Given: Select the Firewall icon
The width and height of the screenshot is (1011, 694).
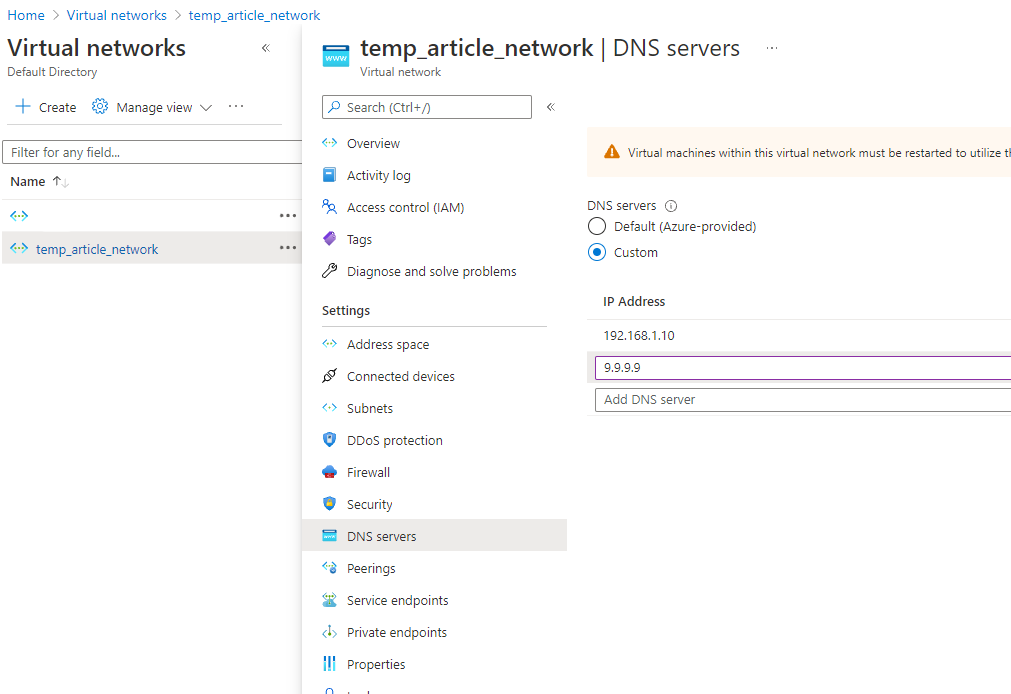Looking at the screenshot, I should pyautogui.click(x=330, y=472).
